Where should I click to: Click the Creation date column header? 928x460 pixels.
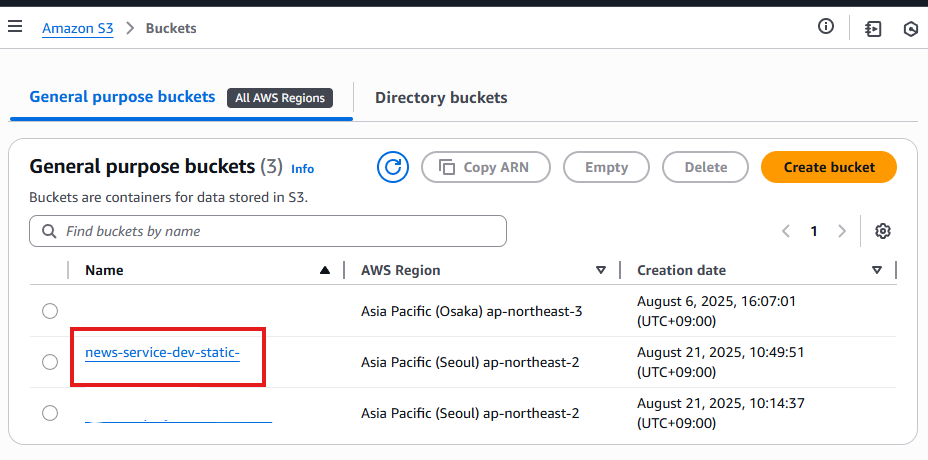coord(681,271)
